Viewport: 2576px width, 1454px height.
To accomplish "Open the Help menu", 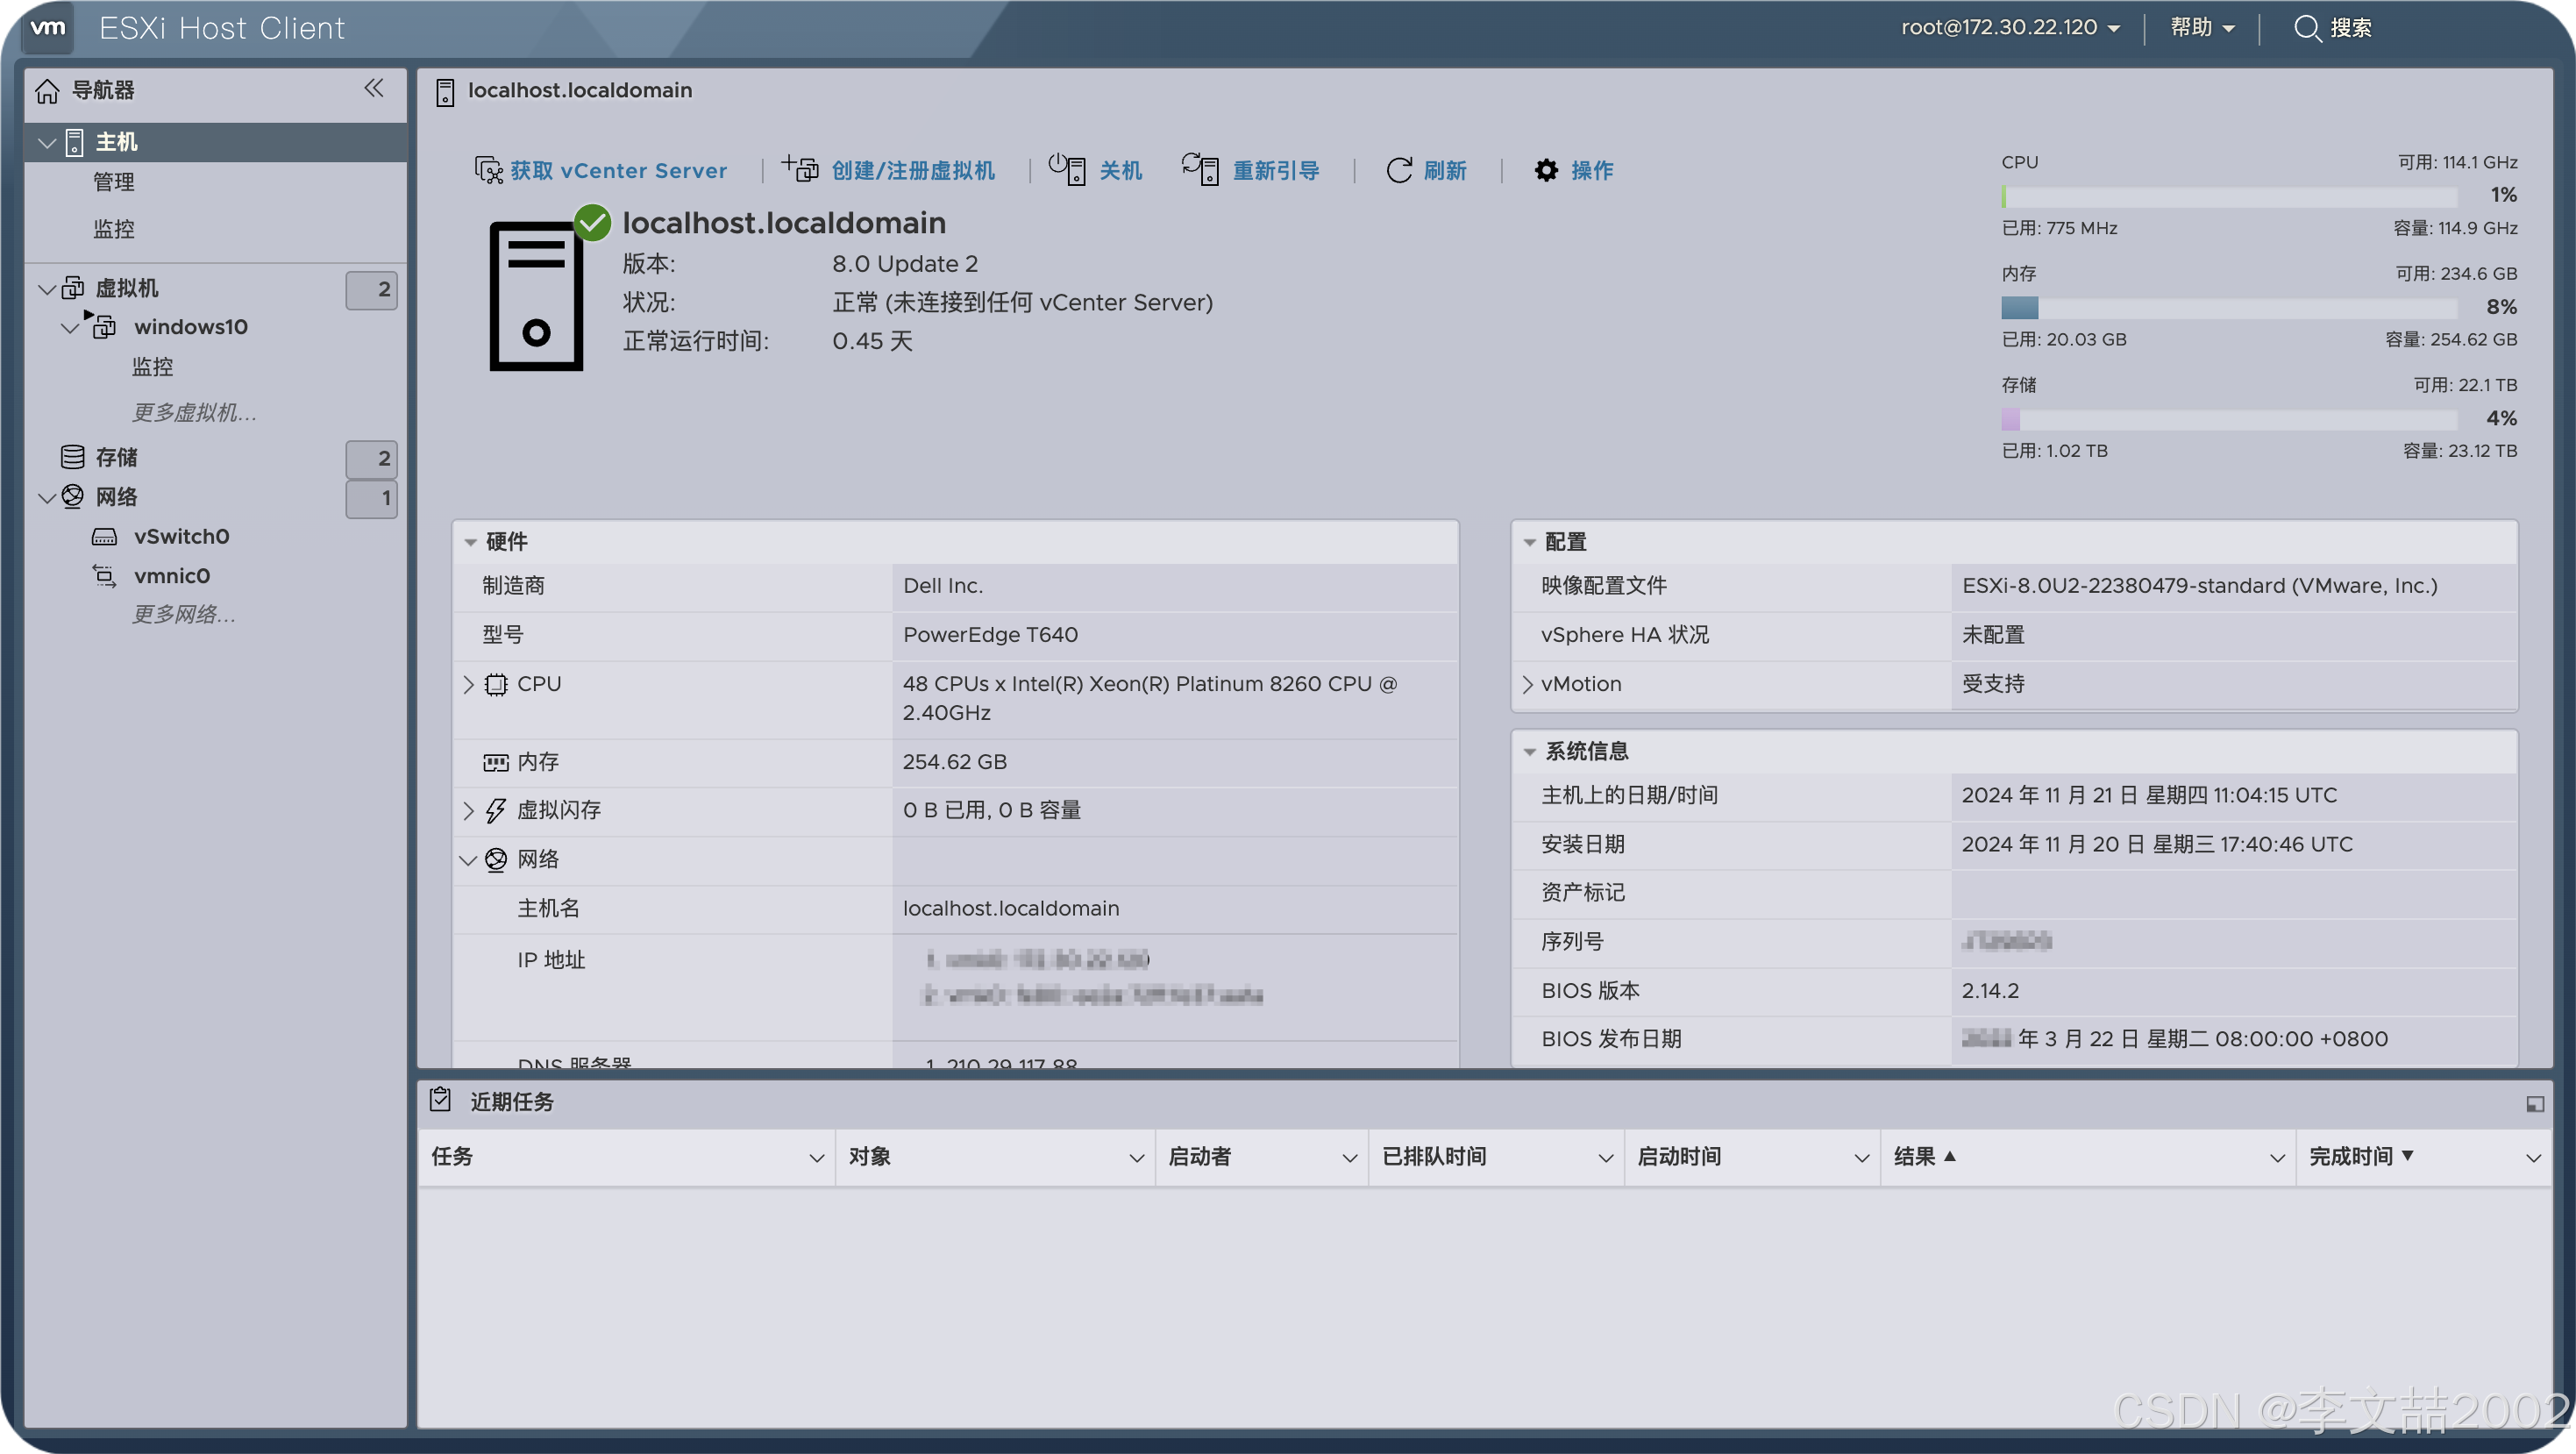I will 2202,28.
